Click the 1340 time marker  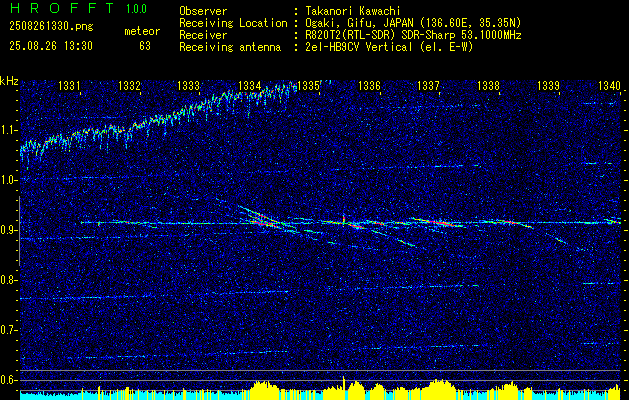tap(609, 85)
